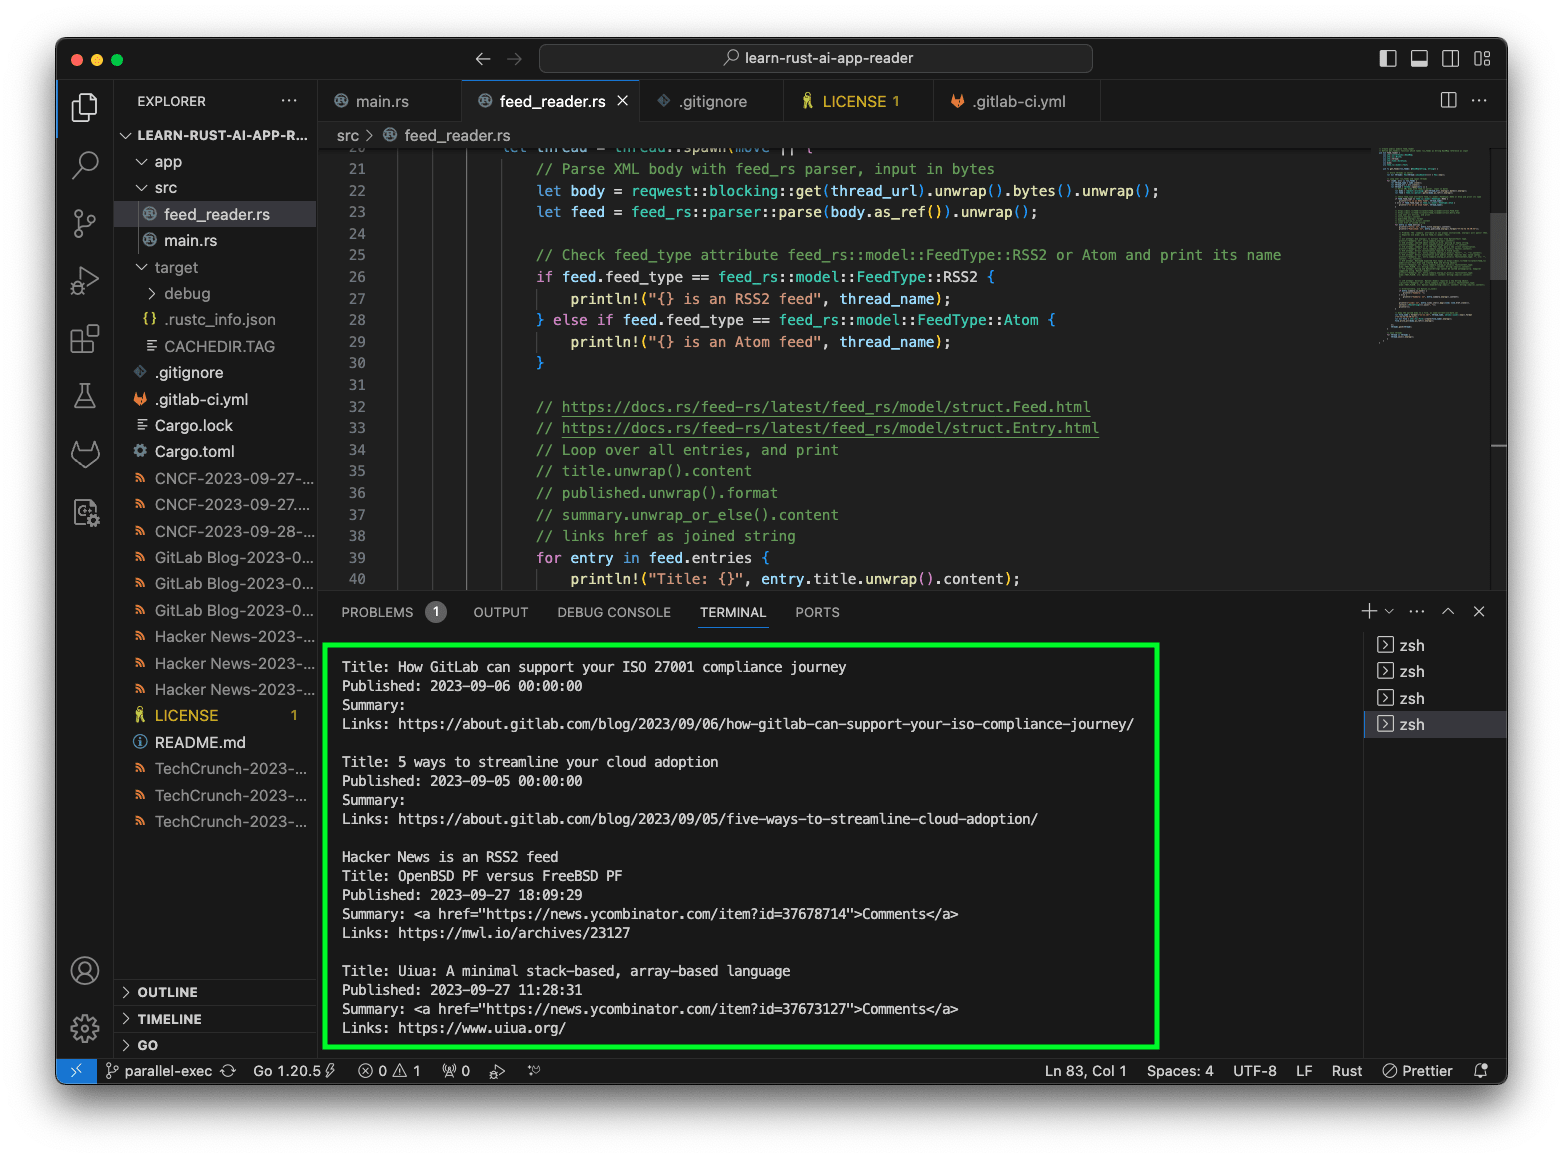
Task: Open the PROBLEMS panel tab
Action: point(393,612)
